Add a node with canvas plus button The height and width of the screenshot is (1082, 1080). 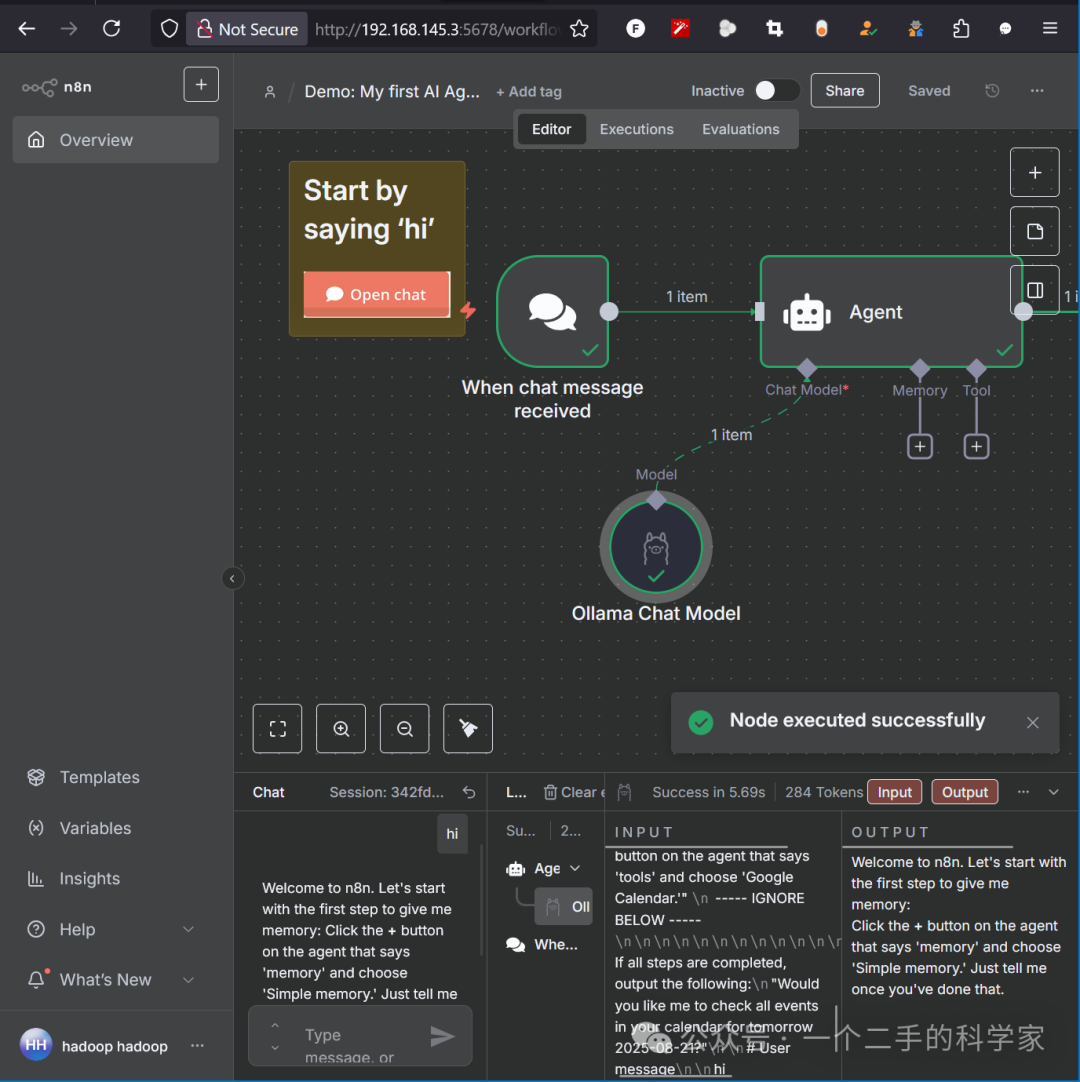1034,173
